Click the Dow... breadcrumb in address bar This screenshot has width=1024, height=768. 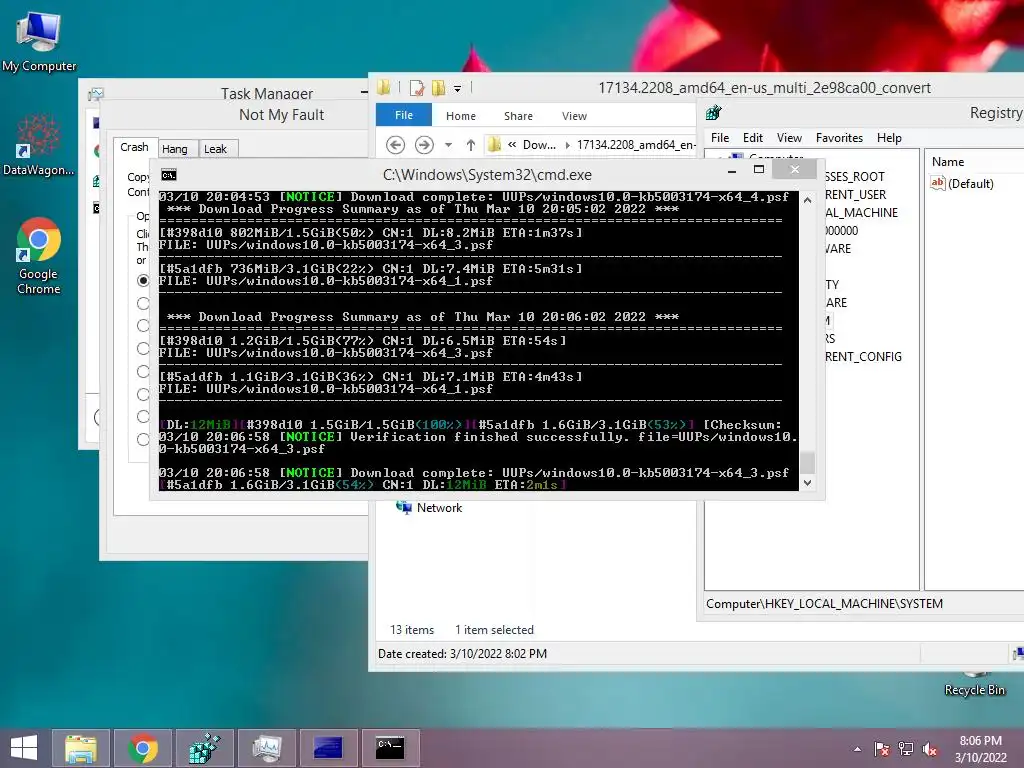[539, 145]
